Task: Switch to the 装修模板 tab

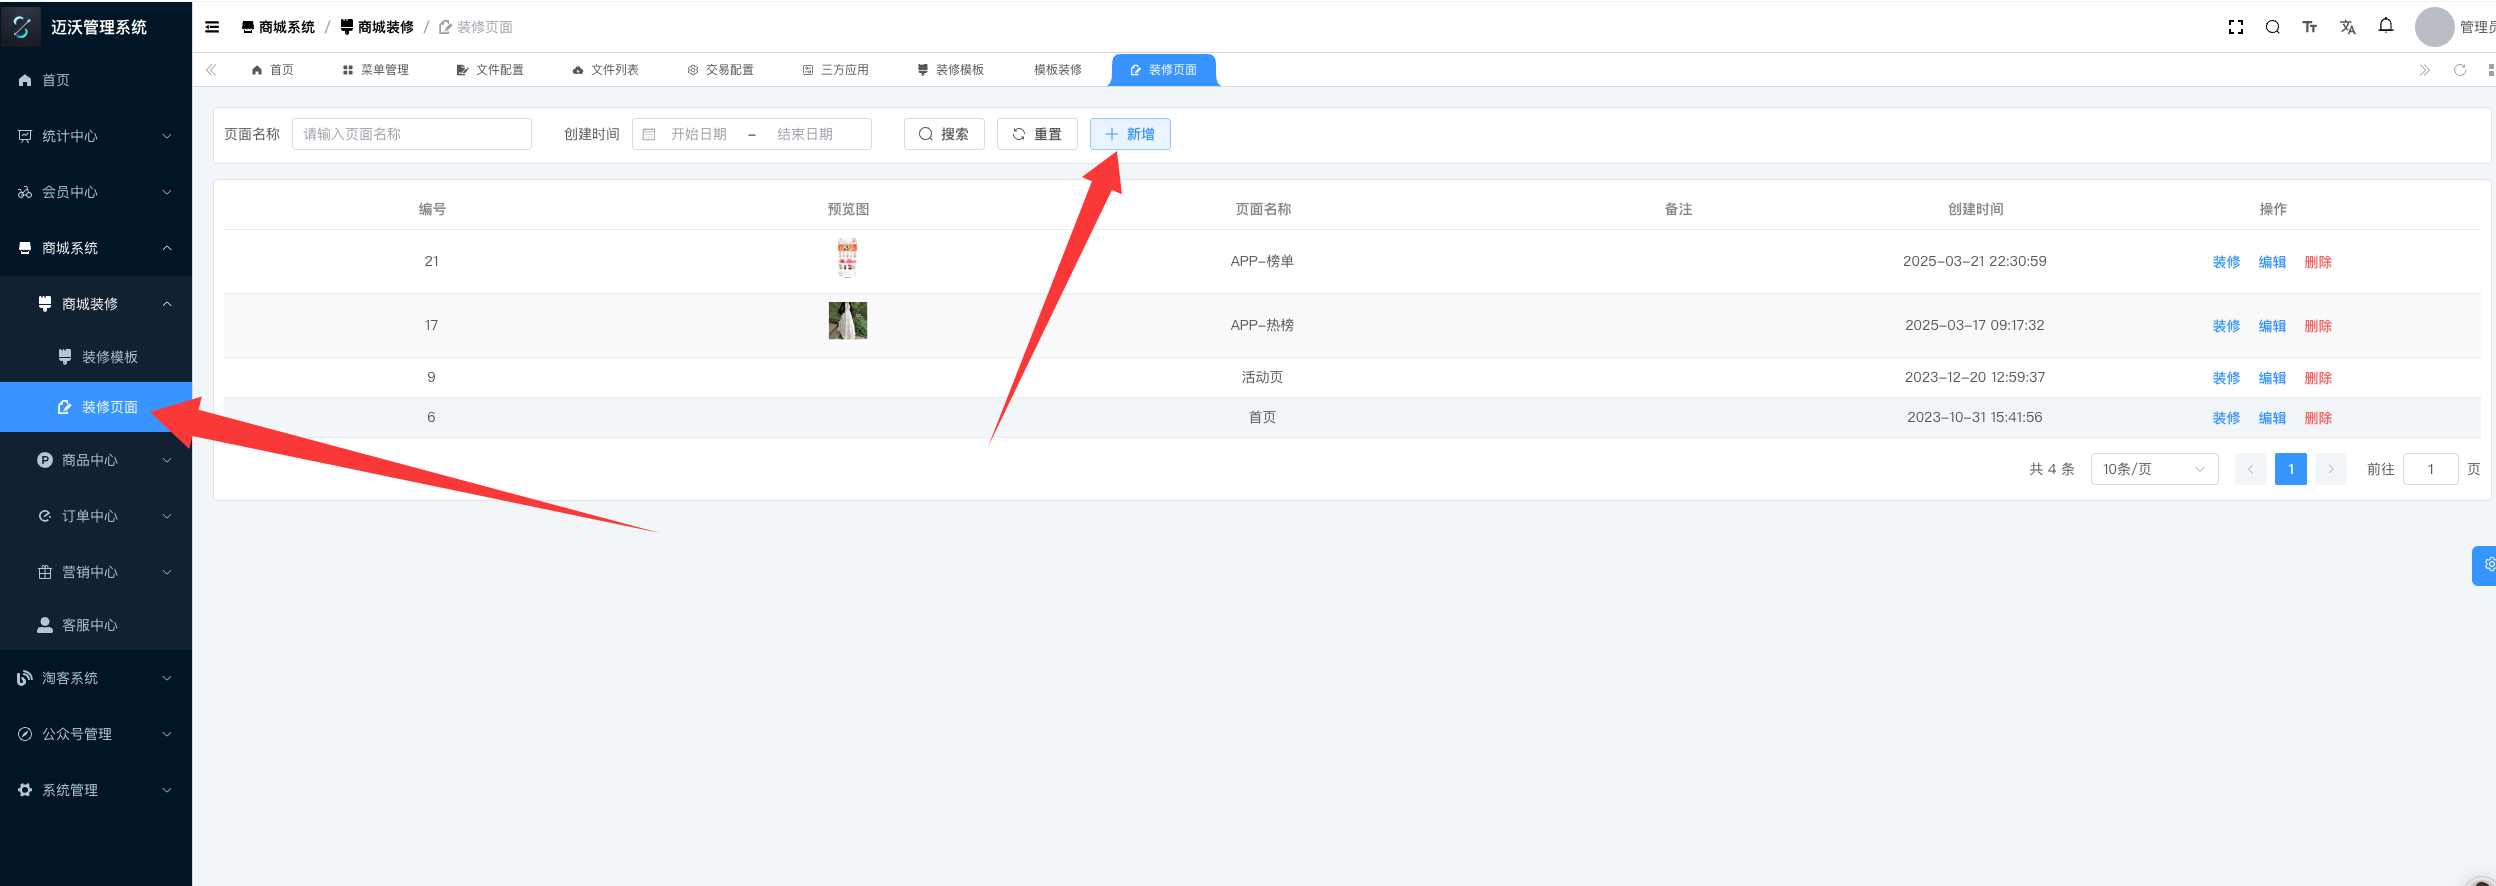Action: 950,70
